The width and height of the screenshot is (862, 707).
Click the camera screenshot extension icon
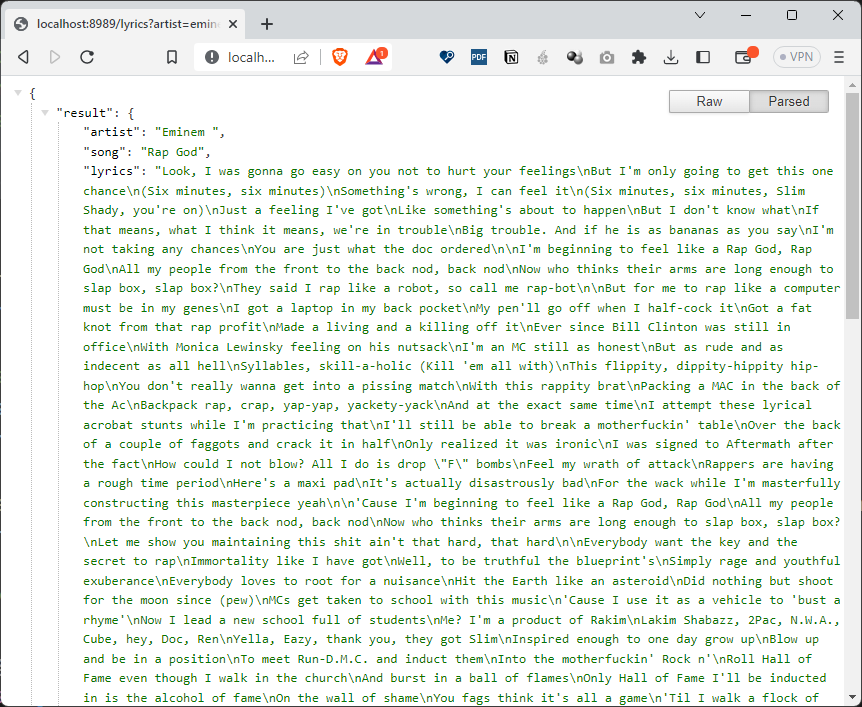[607, 57]
